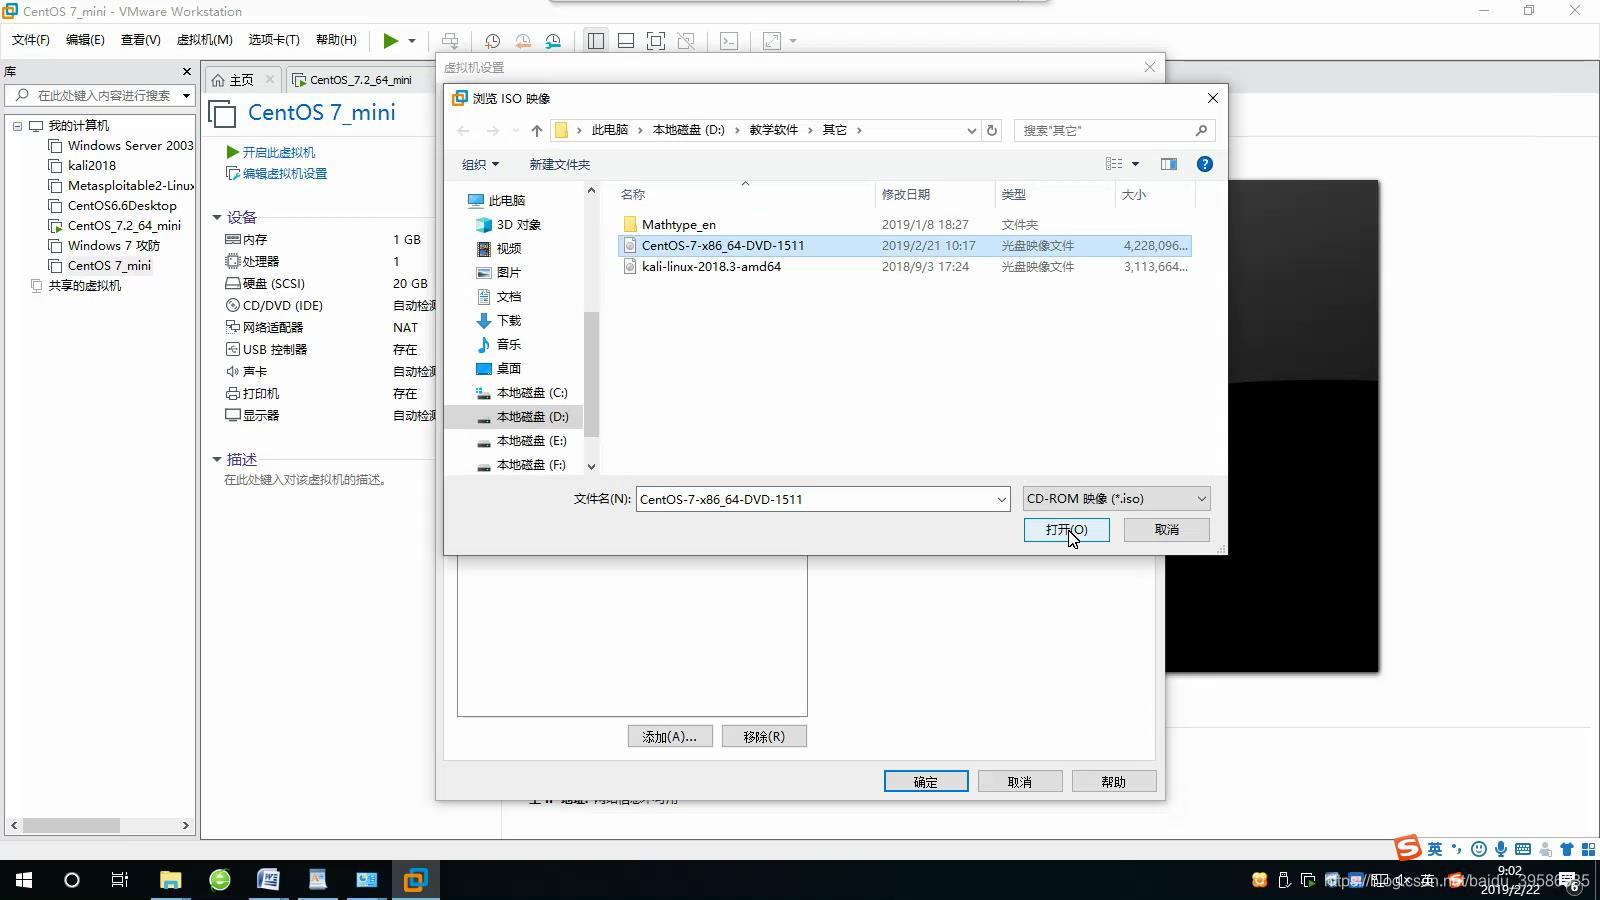Viewport: 1600px width, 900px height.
Task: Sort files by 修改日期 column
Action: tap(906, 194)
